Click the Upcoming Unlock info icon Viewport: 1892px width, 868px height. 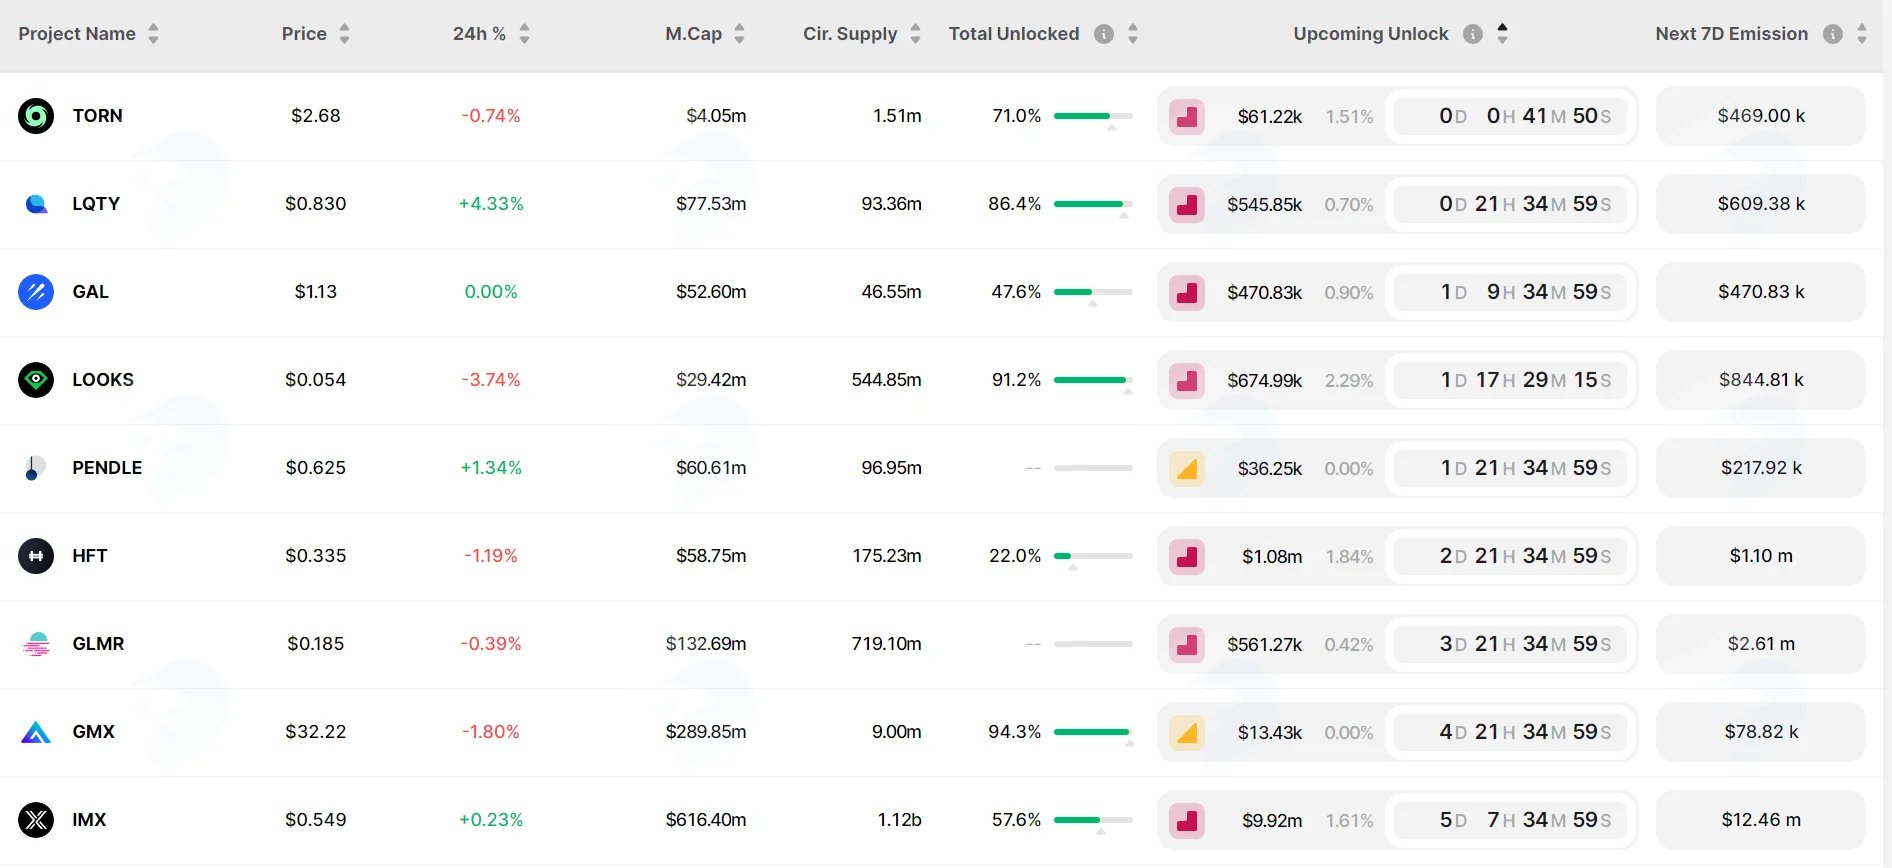point(1473,34)
